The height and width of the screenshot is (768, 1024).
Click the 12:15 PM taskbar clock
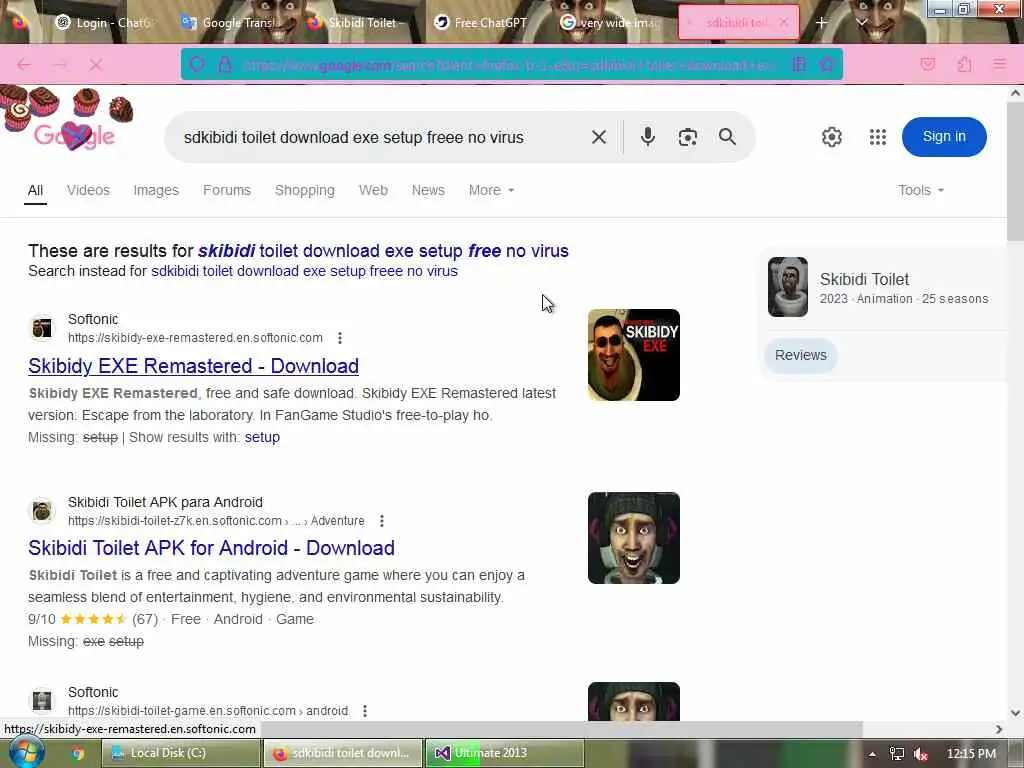point(971,754)
